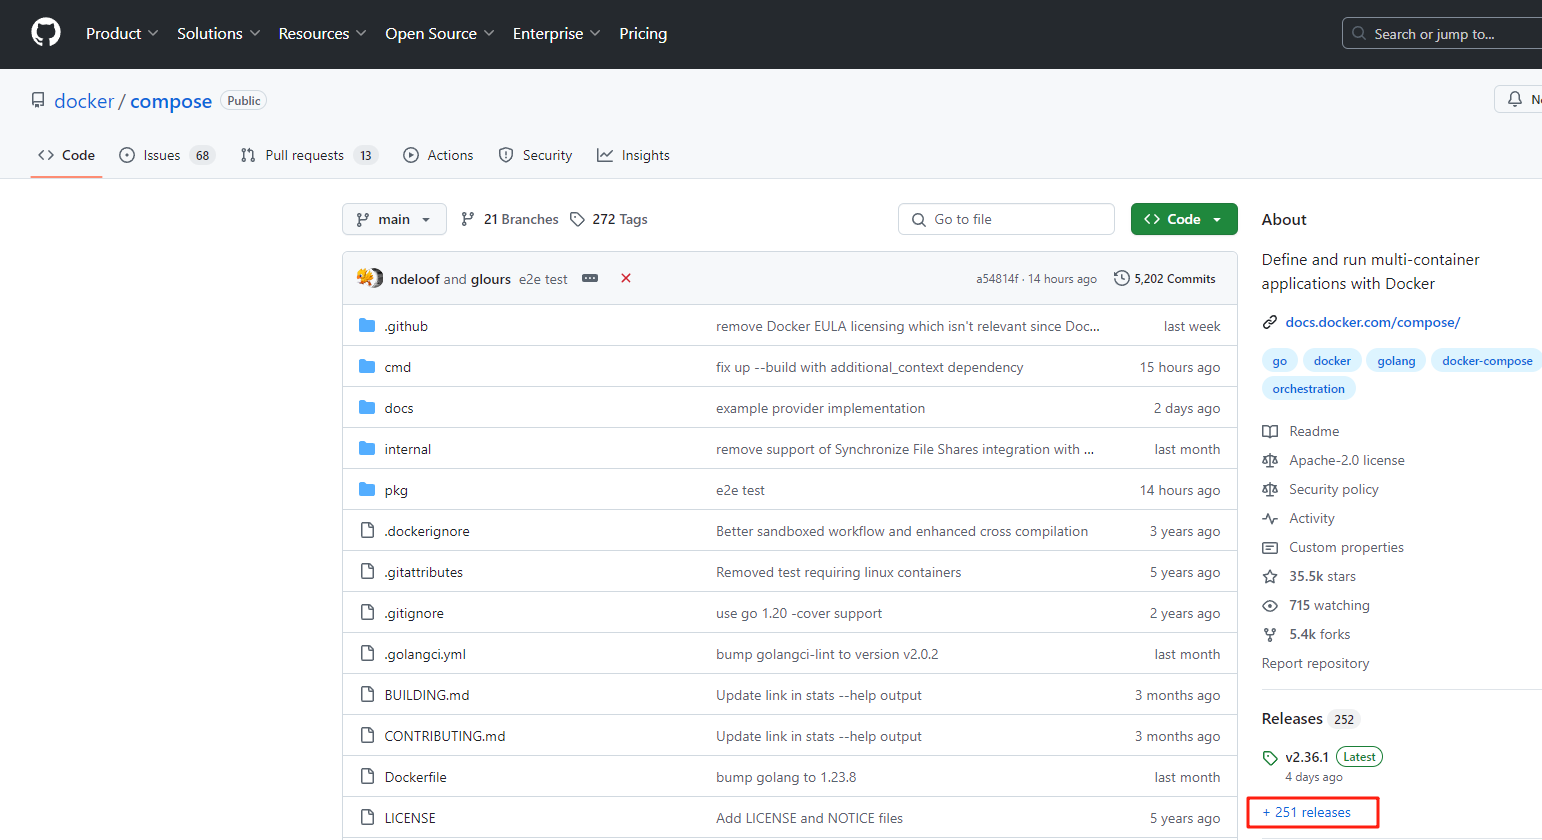The width and height of the screenshot is (1542, 840).
Task: Open the Readme link in About
Action: point(1314,431)
